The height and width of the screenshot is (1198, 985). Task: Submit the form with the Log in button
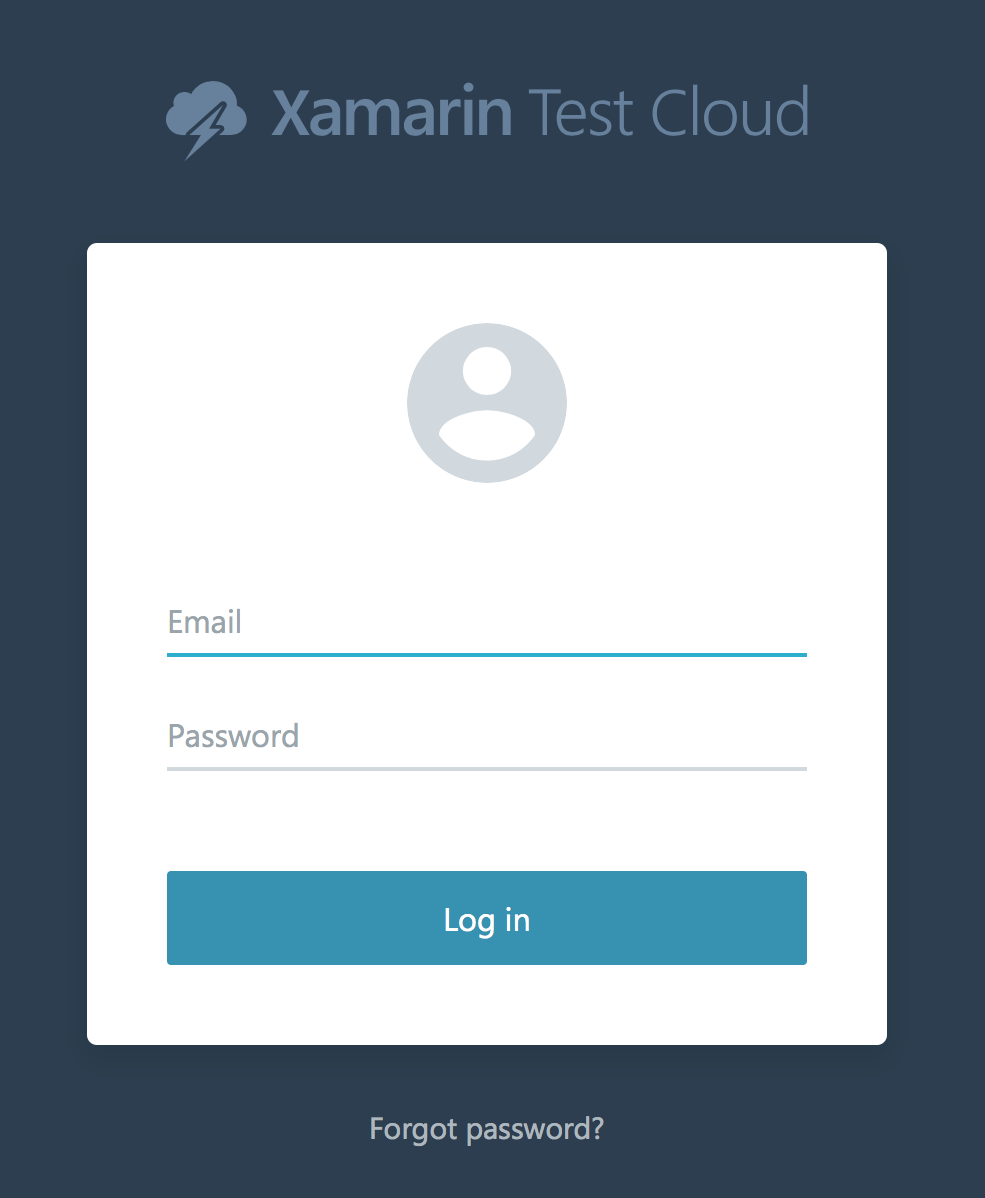point(487,918)
